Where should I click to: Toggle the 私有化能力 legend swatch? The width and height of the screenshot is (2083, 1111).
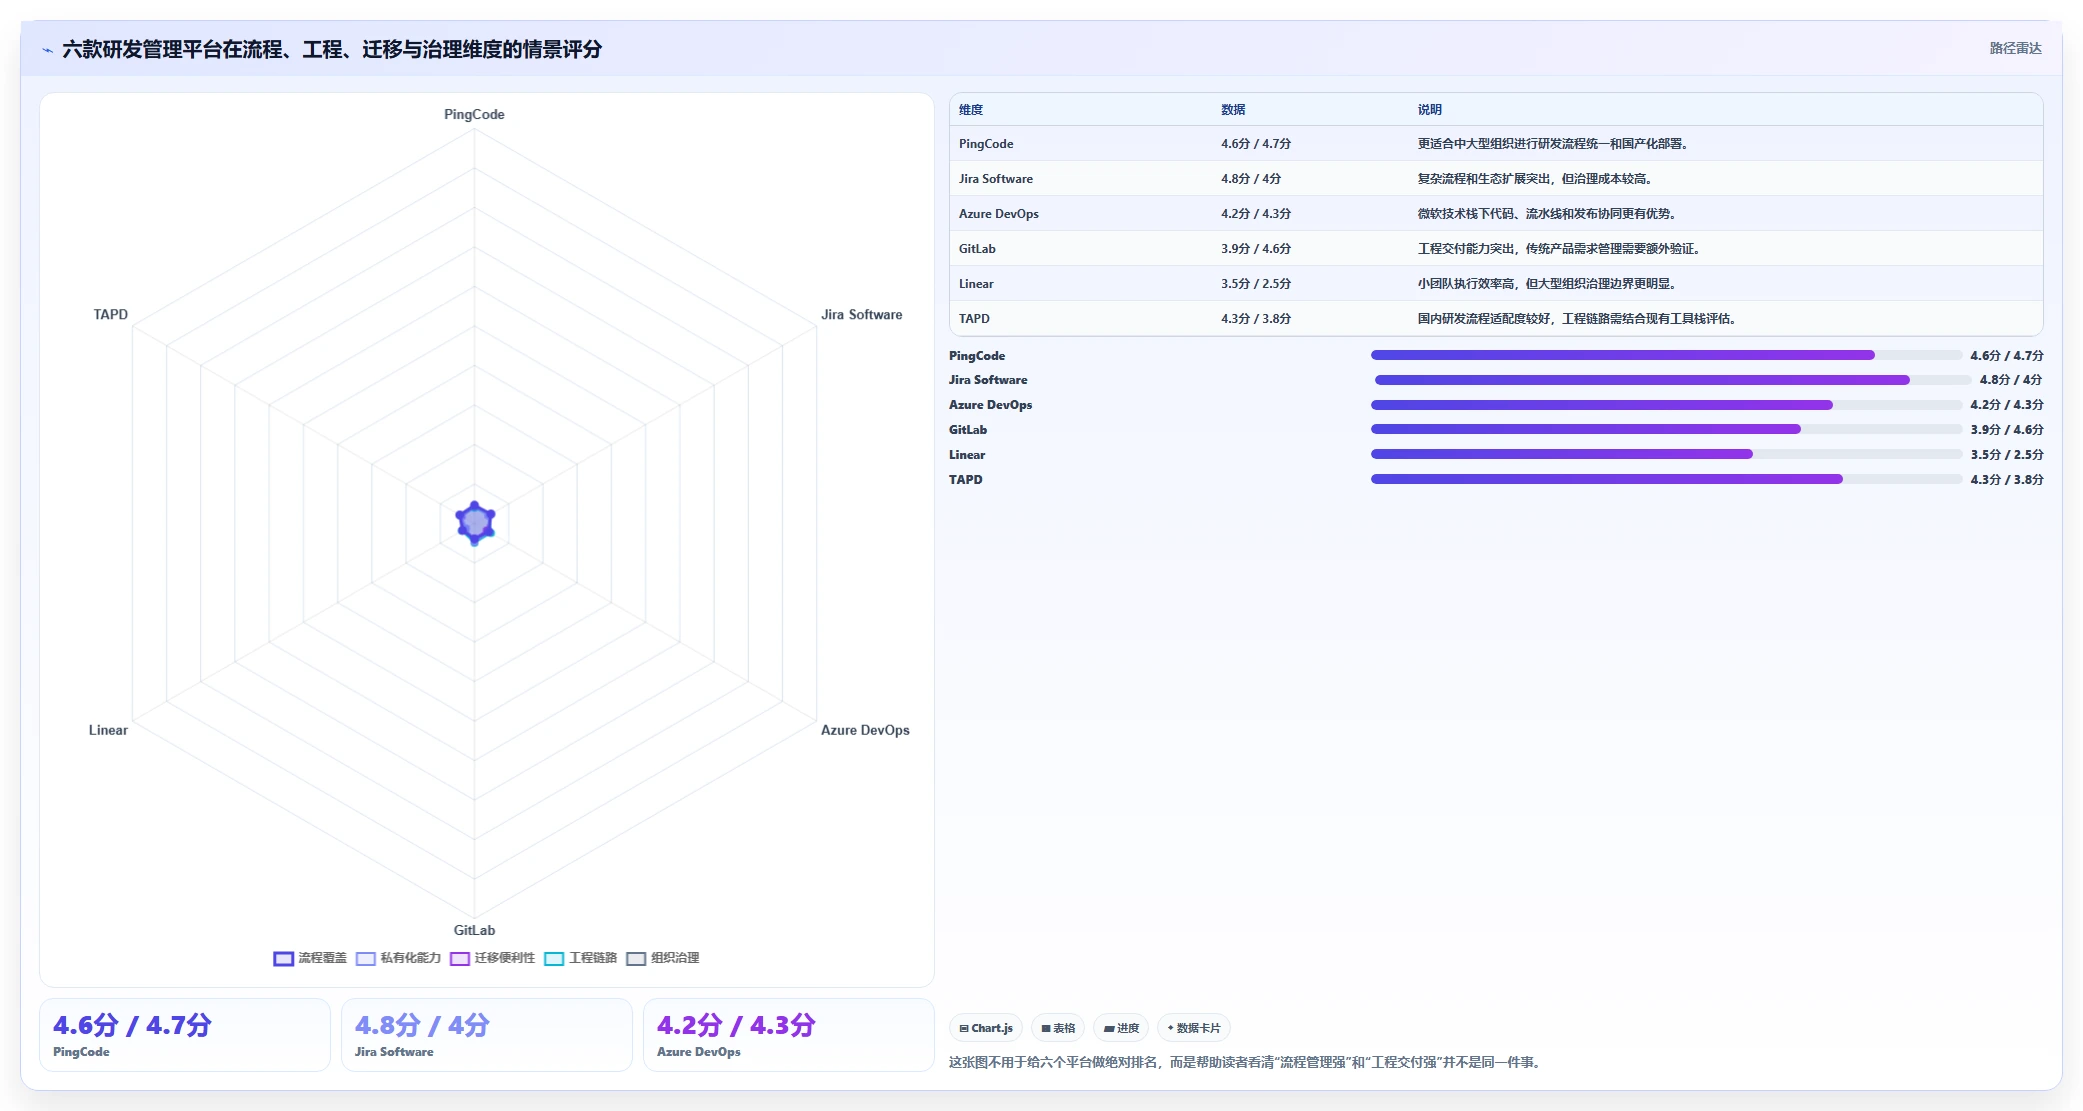pos(365,958)
